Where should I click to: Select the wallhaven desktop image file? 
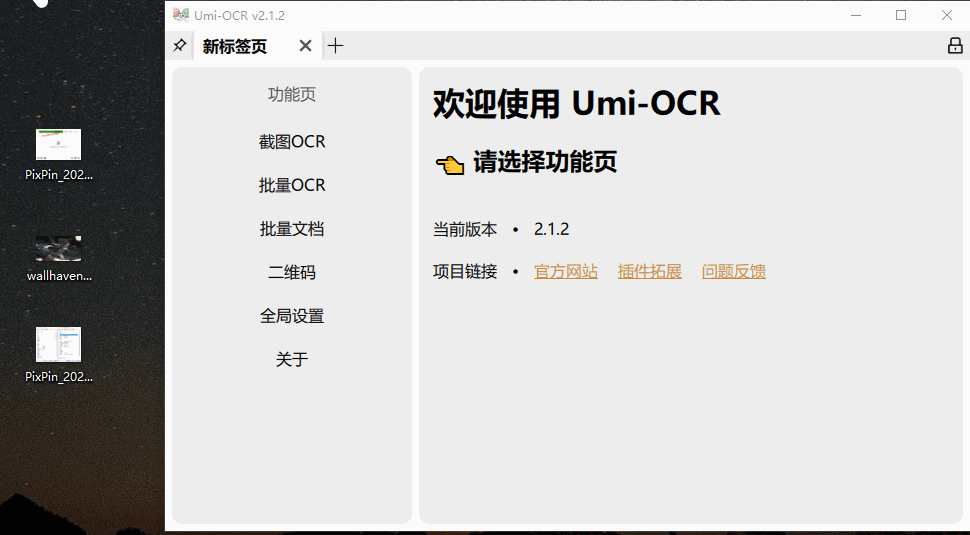[59, 259]
